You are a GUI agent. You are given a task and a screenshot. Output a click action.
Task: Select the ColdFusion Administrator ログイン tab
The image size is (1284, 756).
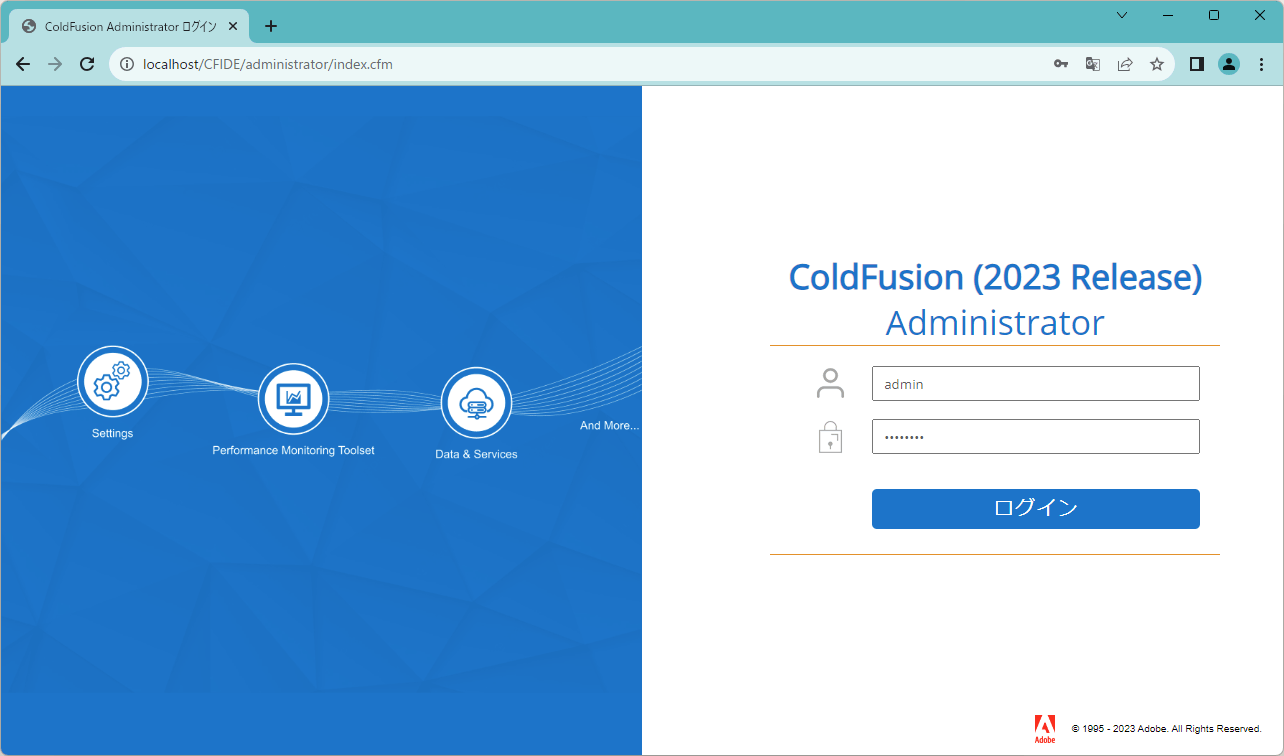[130, 26]
